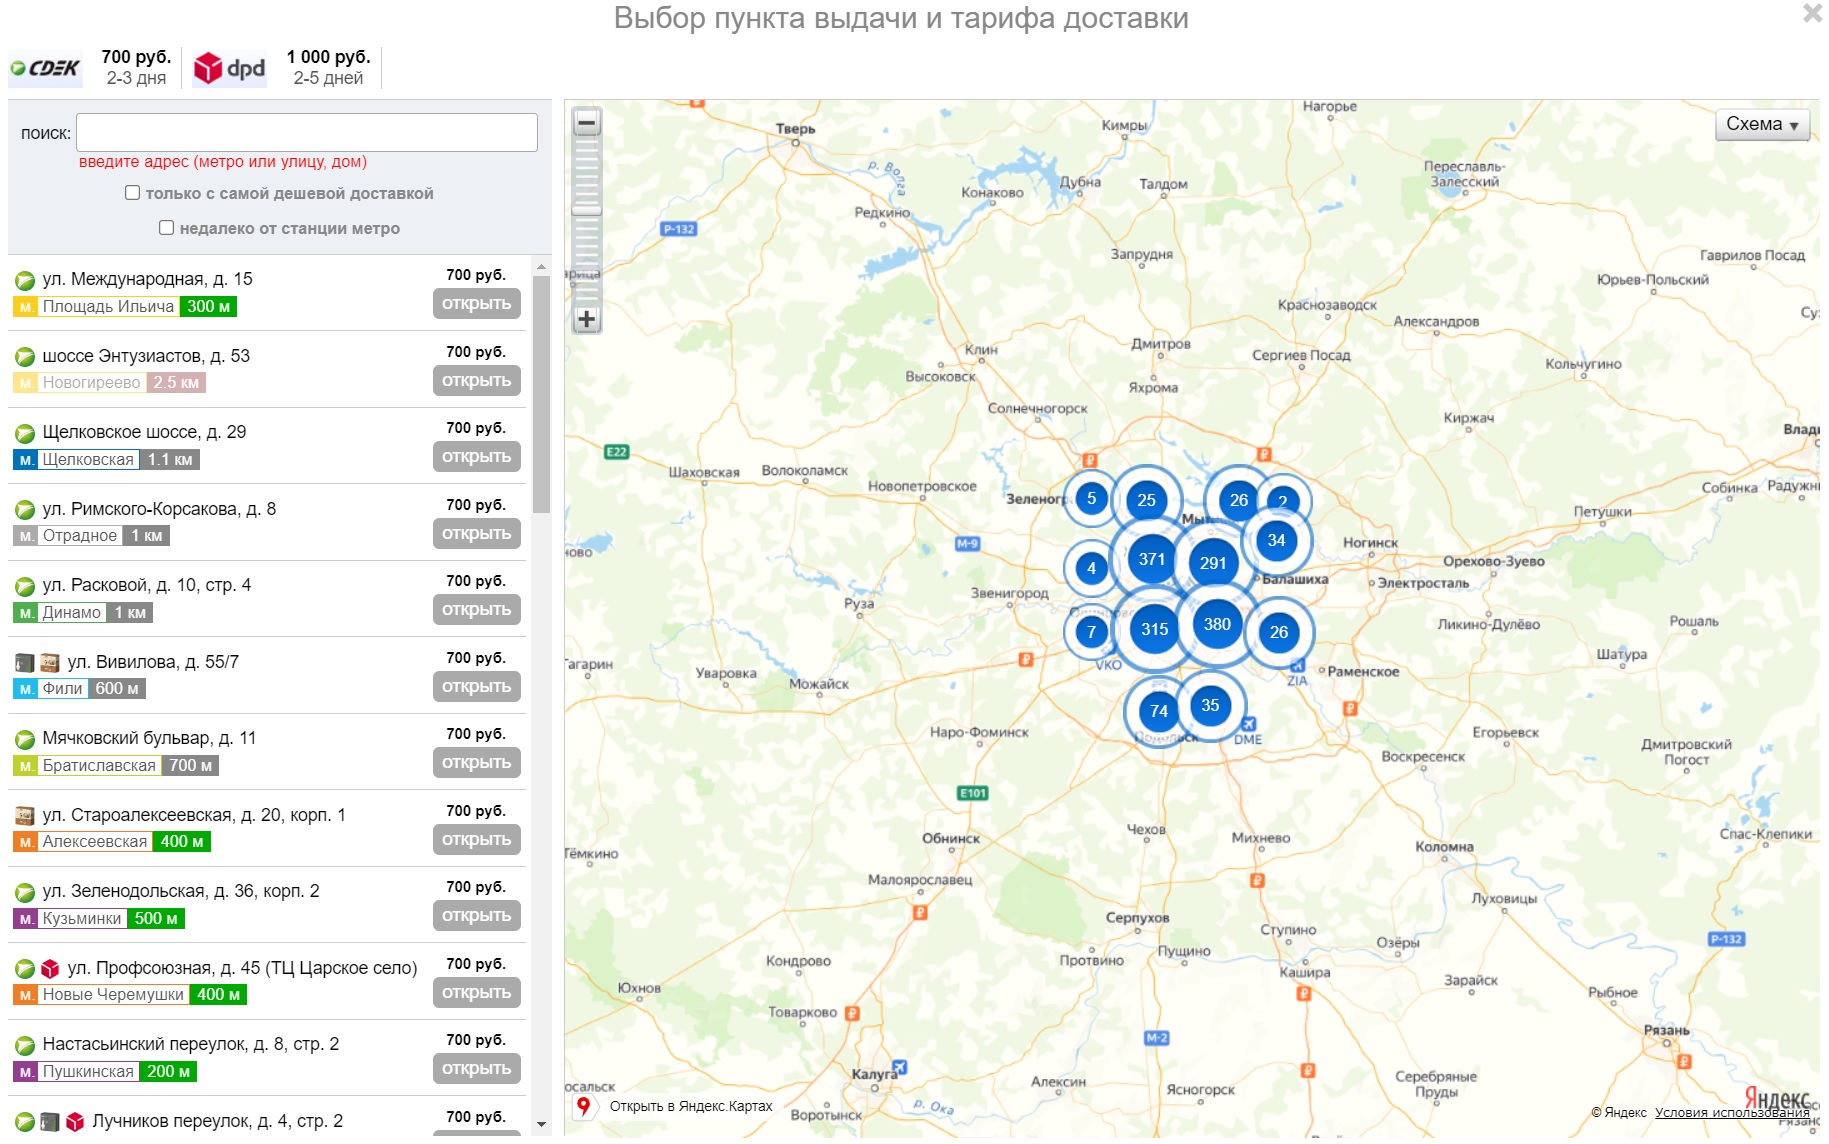The height and width of the screenshot is (1144, 1829).
Task: Click the cluster marker labeled 291
Action: click(1213, 563)
